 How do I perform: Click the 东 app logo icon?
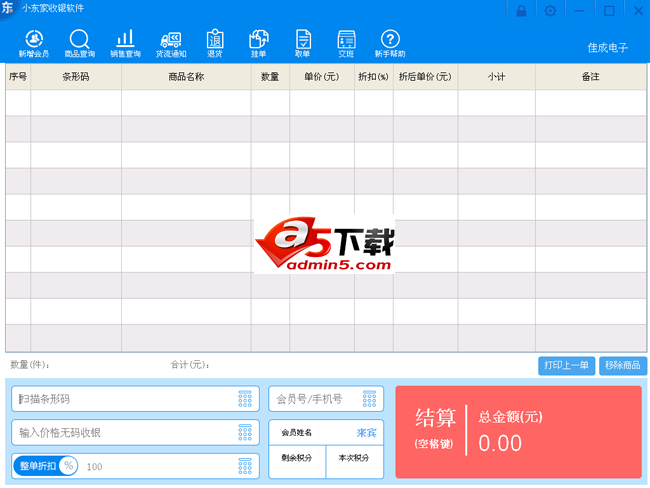8,8
